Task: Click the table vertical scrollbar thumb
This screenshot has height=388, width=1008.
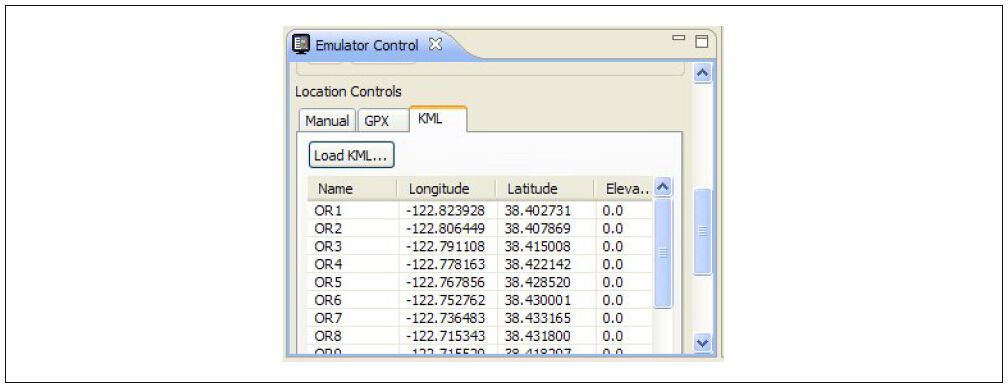Action: (663, 253)
